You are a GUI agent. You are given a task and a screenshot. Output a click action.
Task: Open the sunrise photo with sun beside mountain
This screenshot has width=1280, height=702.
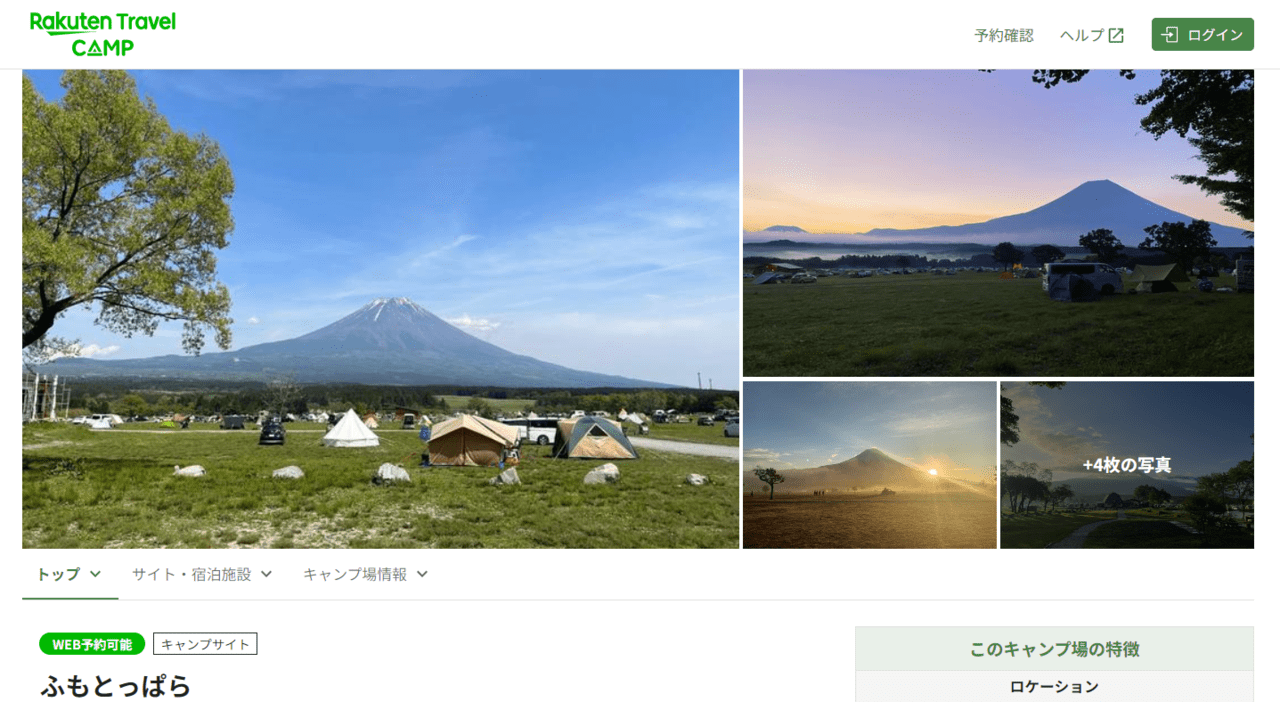pos(870,465)
